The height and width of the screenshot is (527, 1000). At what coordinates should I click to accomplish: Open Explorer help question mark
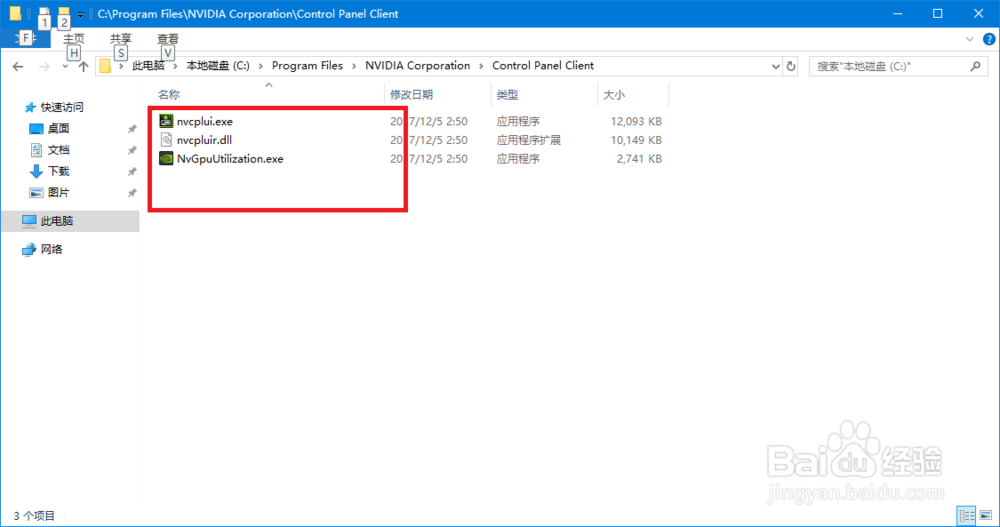click(989, 39)
